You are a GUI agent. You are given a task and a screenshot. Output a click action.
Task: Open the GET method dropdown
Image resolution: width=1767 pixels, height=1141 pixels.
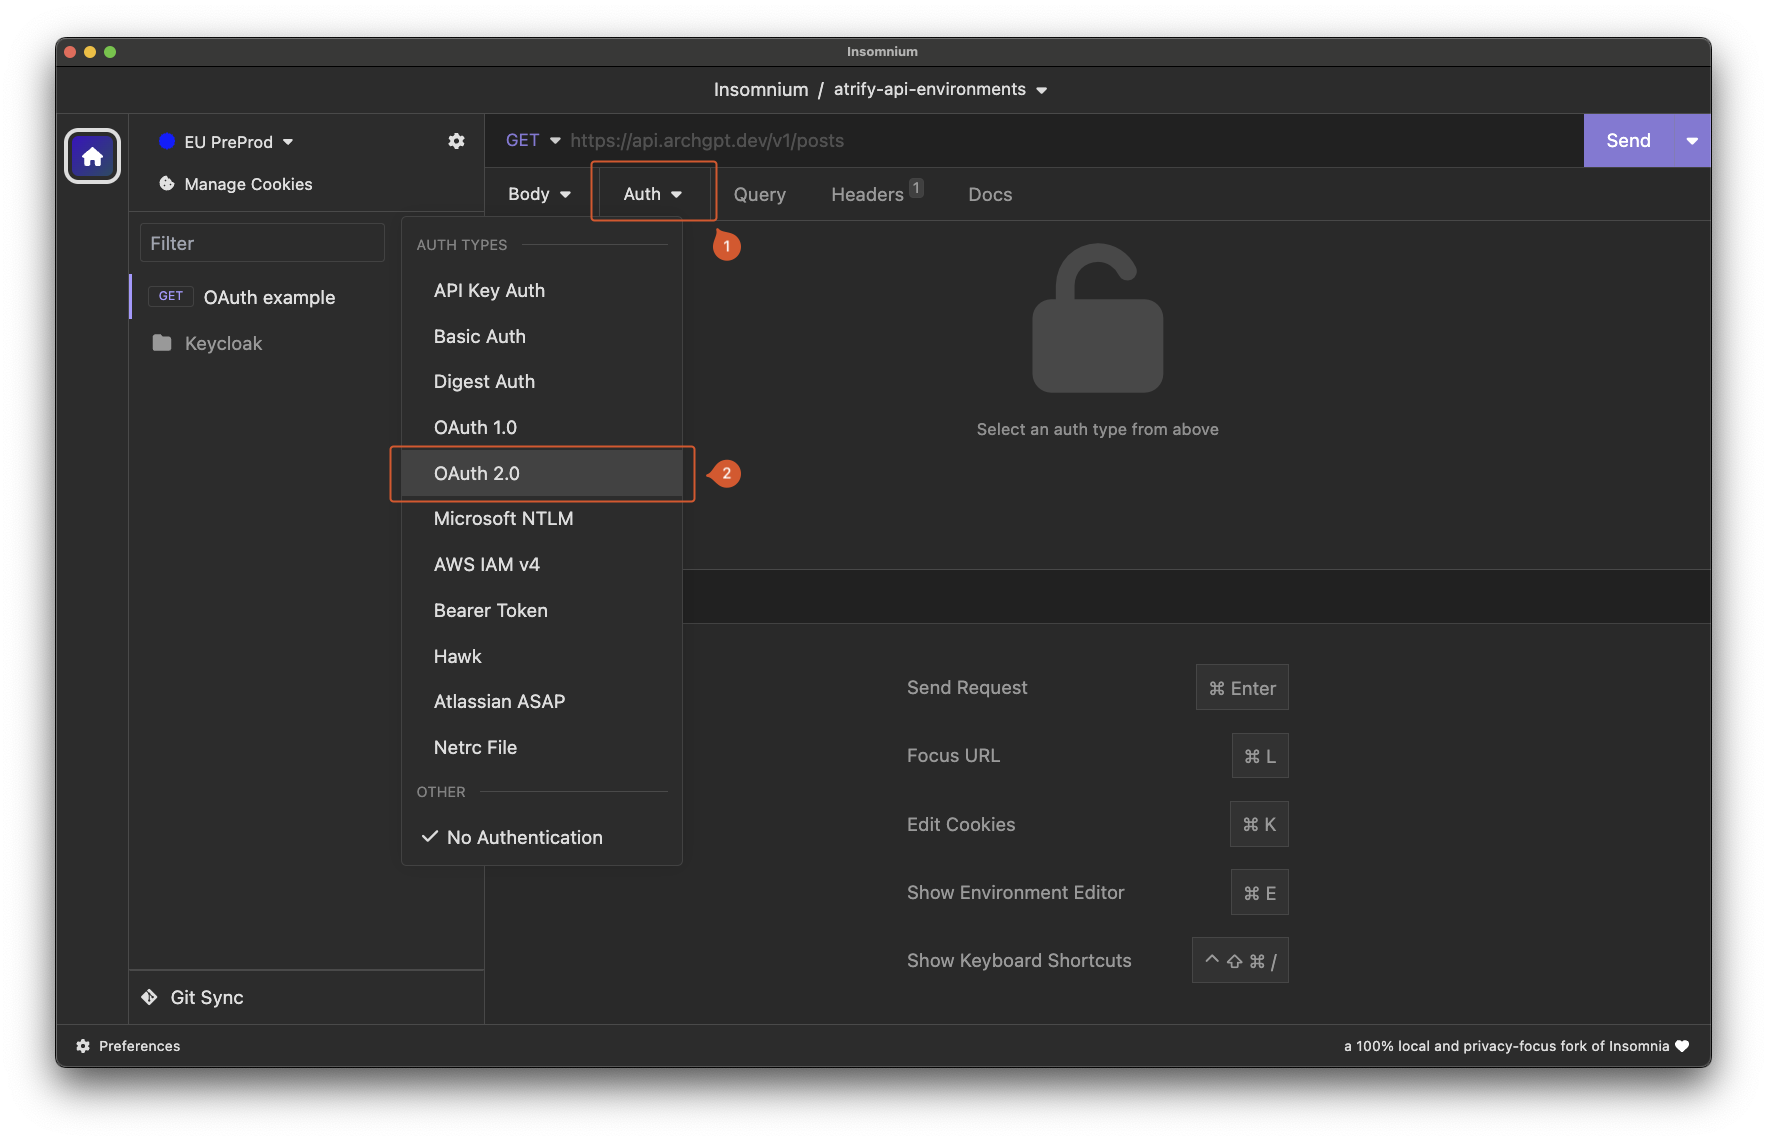point(533,140)
